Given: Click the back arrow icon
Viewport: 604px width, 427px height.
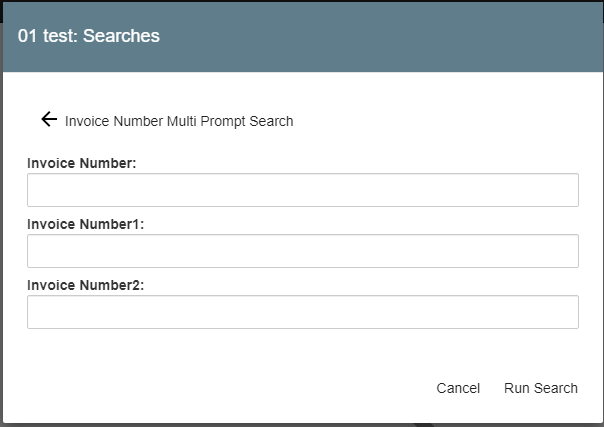Looking at the screenshot, I should (49, 120).
